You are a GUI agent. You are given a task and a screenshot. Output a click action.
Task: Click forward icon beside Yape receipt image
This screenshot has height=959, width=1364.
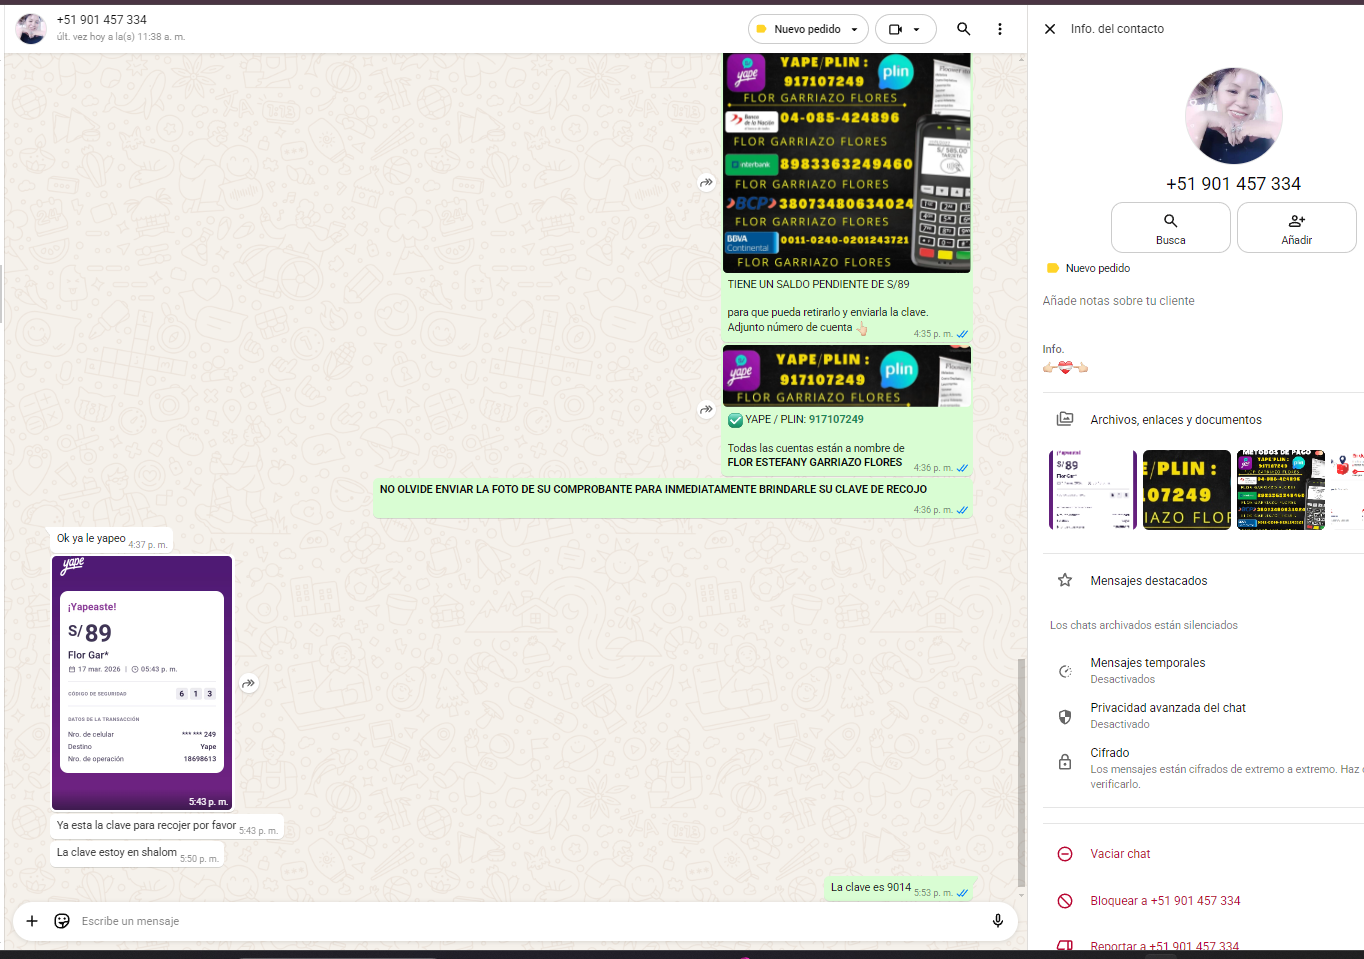click(x=249, y=683)
